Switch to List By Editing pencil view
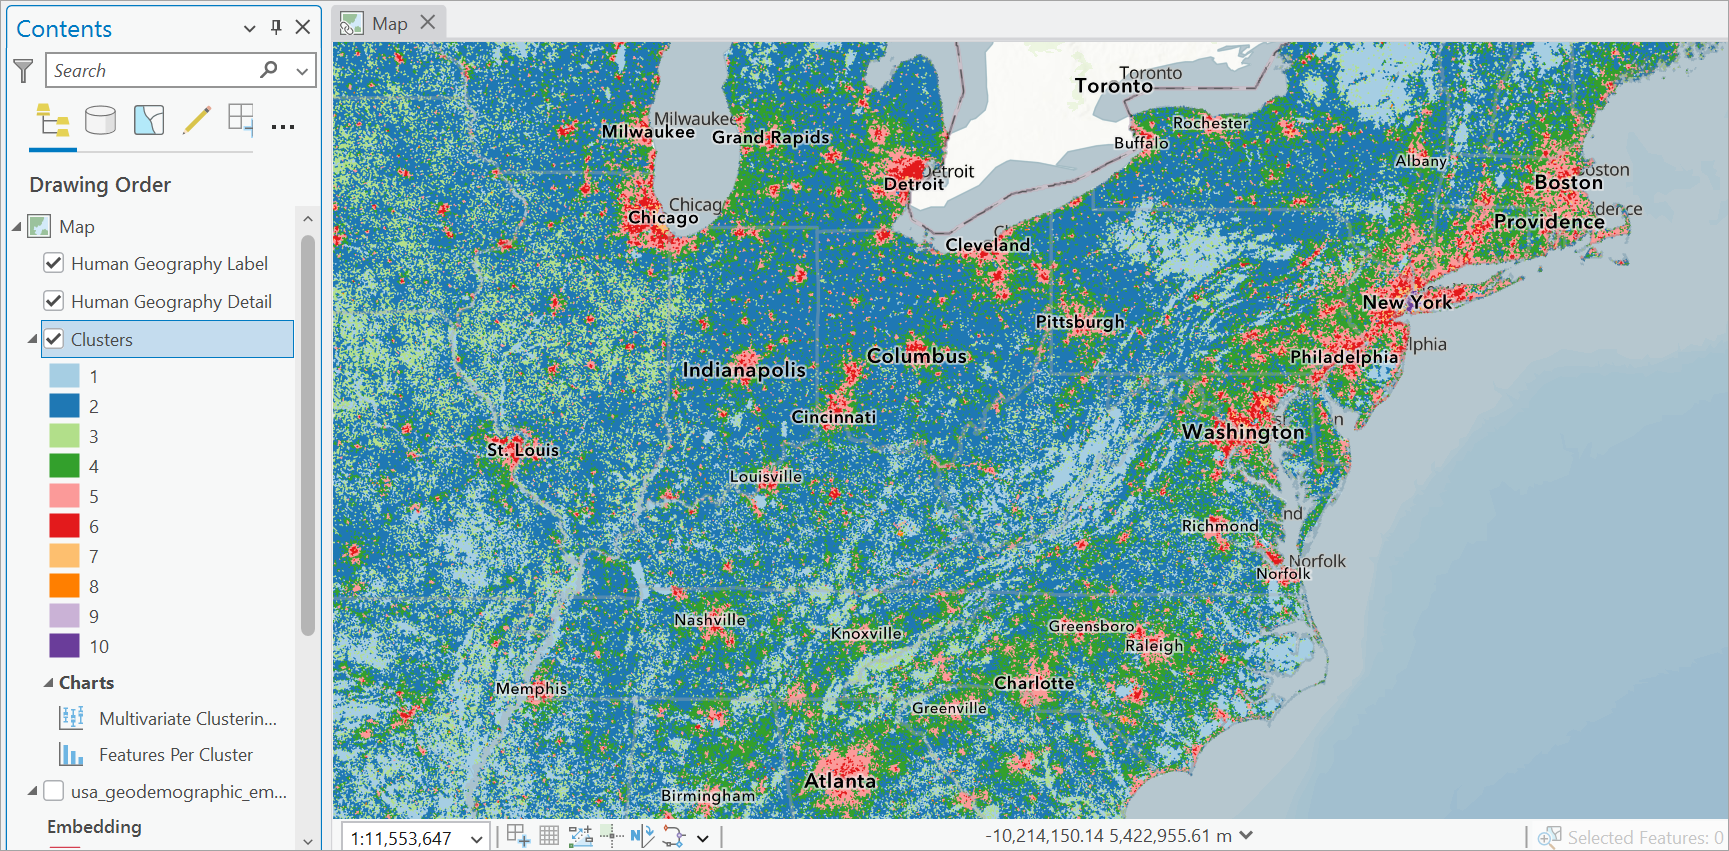The width and height of the screenshot is (1729, 851). (197, 121)
